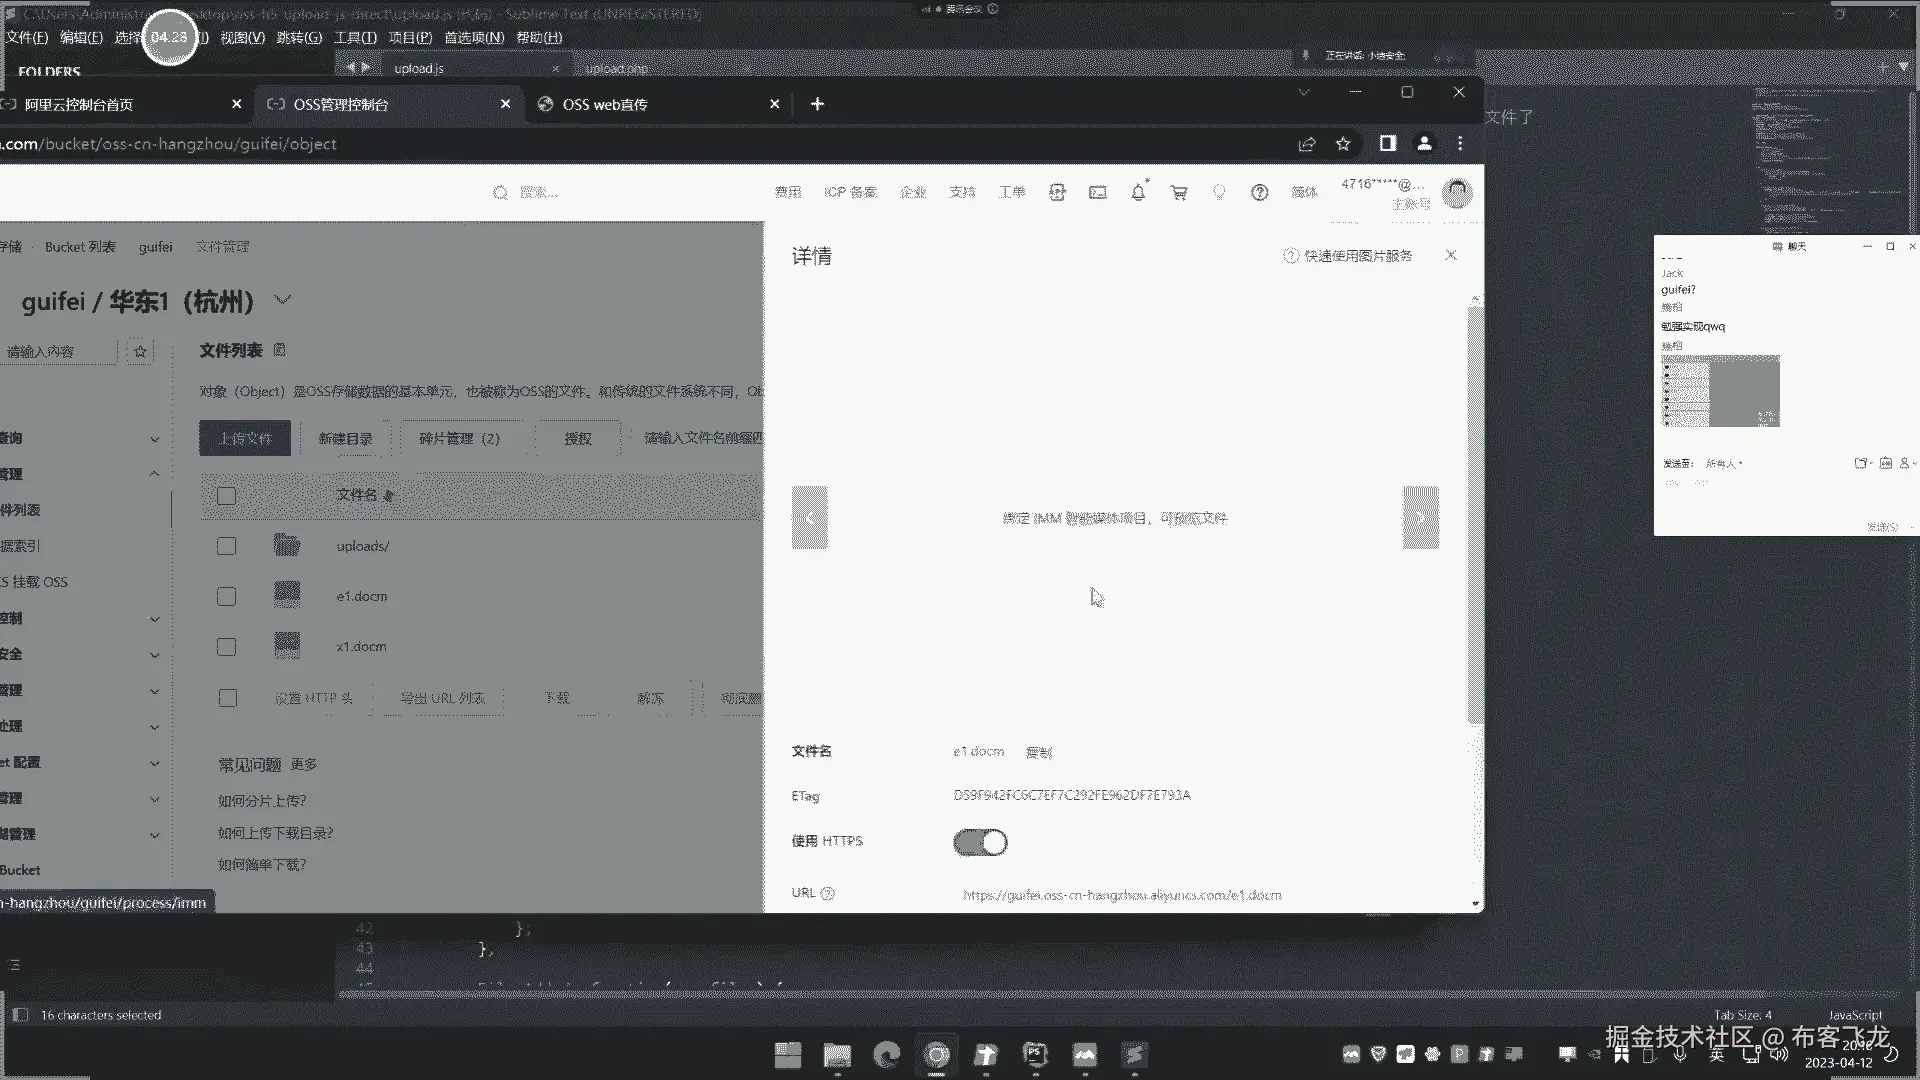Check the box for uploads/ folder

[x=227, y=546]
